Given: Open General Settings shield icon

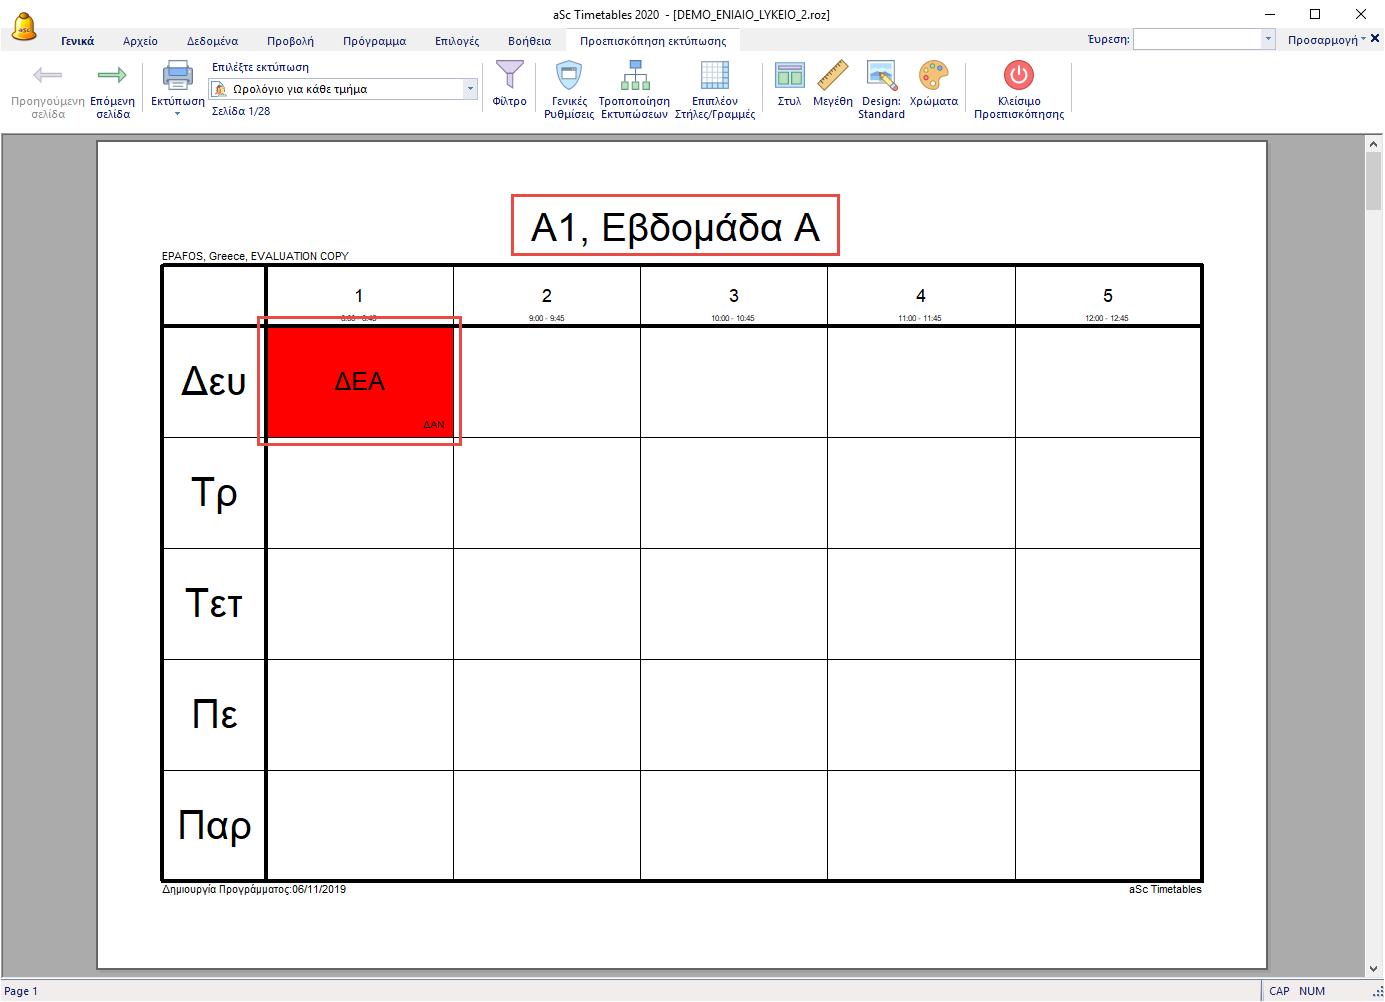Looking at the screenshot, I should pos(569,76).
